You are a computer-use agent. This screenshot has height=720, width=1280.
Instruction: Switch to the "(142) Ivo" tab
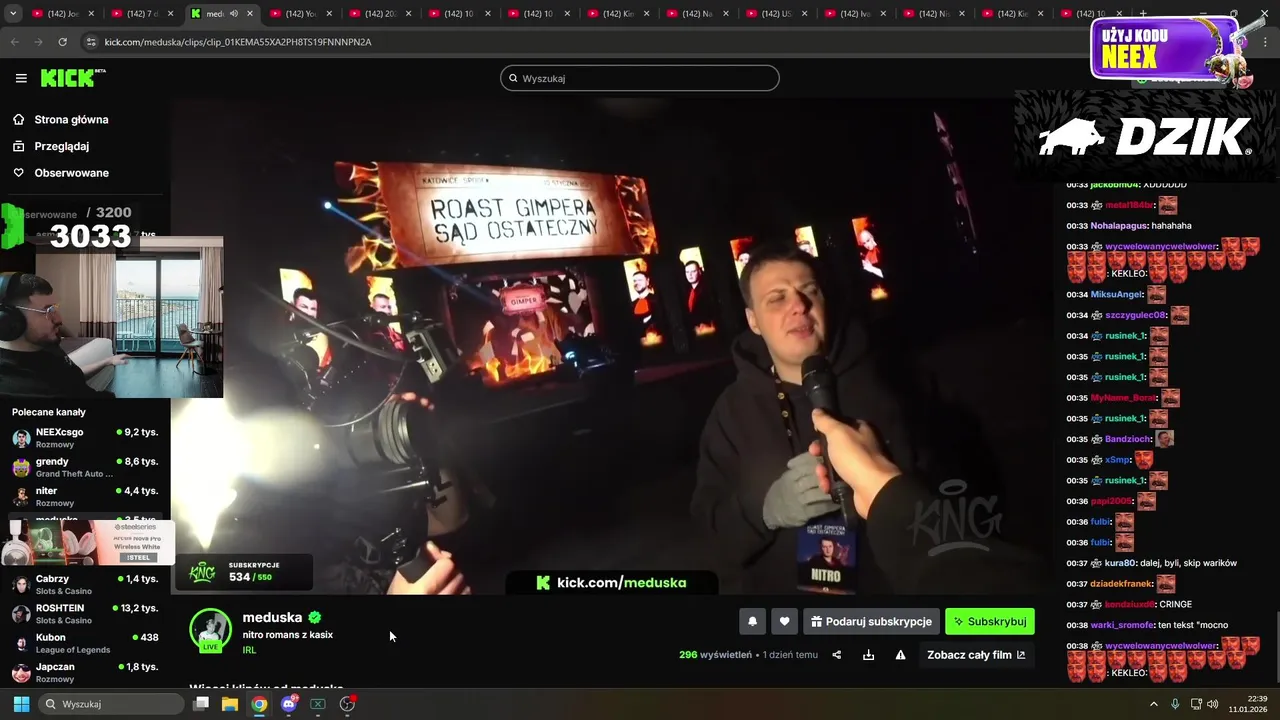[x=855, y=14]
